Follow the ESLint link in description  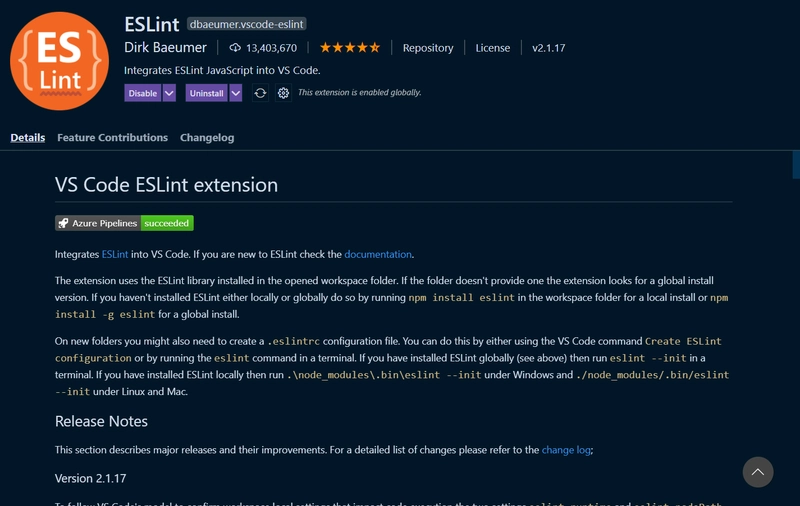pos(115,254)
